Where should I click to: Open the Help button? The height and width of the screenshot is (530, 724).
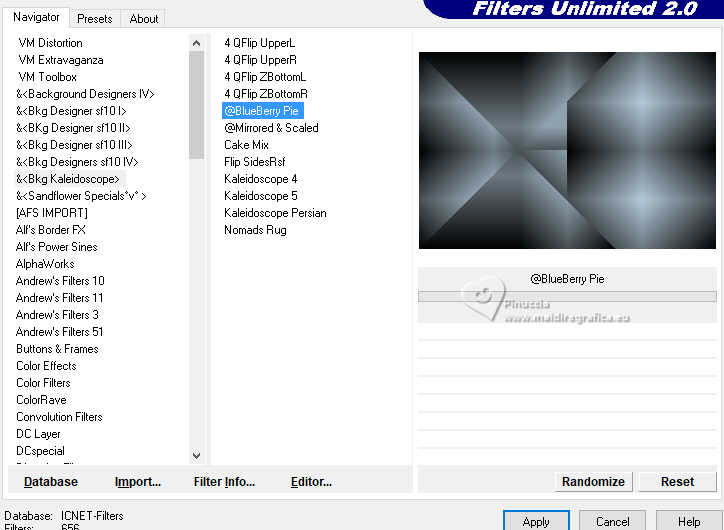tap(689, 521)
